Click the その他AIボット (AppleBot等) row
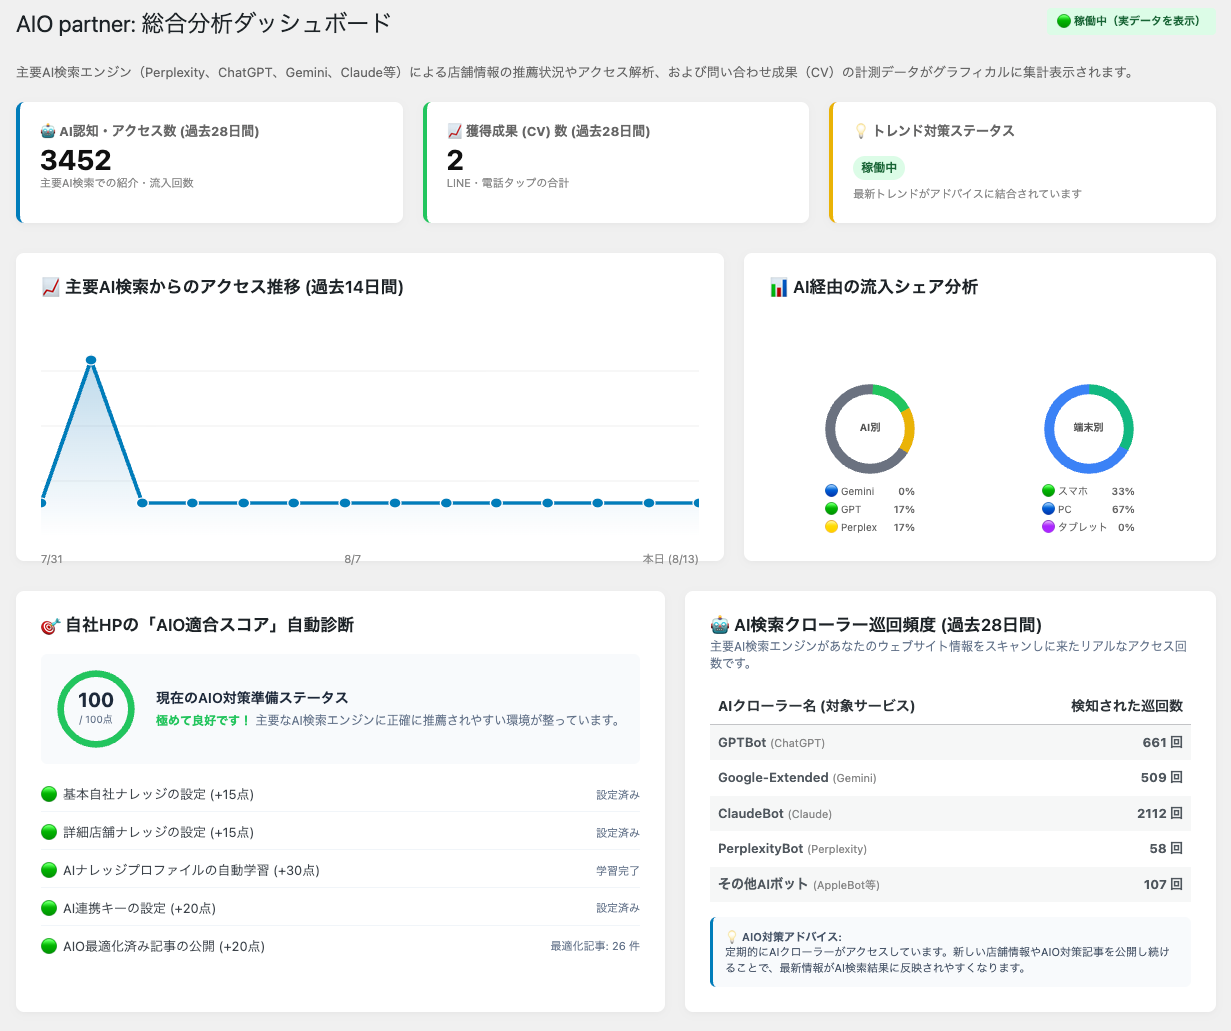1231x1031 pixels. tap(950, 885)
